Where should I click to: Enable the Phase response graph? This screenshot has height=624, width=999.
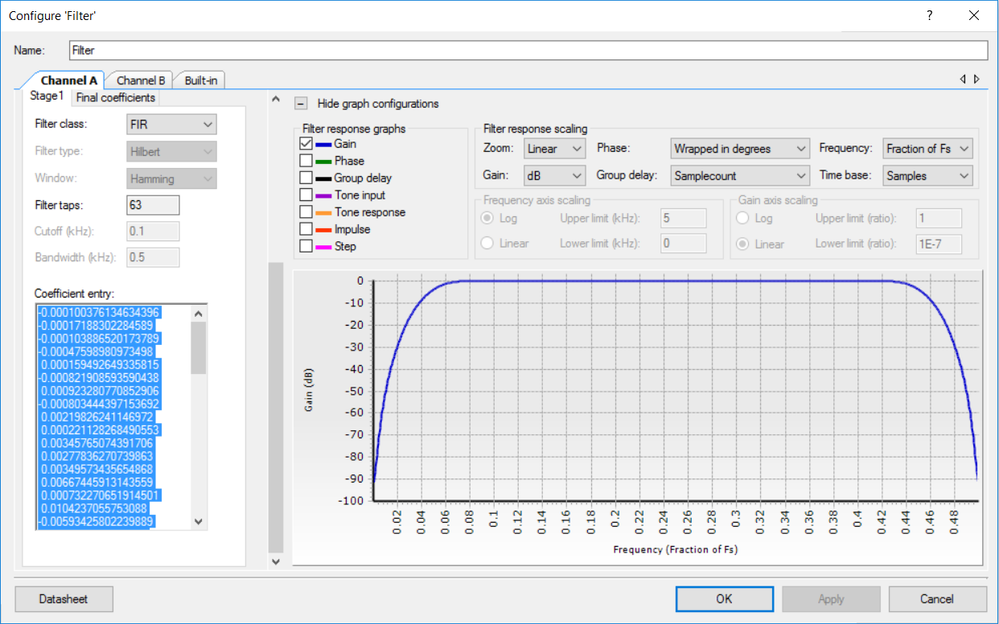[305, 159]
